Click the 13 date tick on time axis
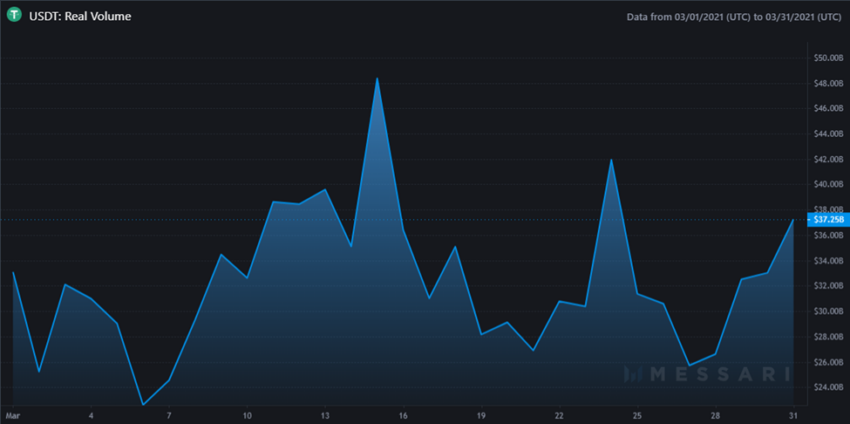Screen dimensions: 850x424 (x=325, y=415)
